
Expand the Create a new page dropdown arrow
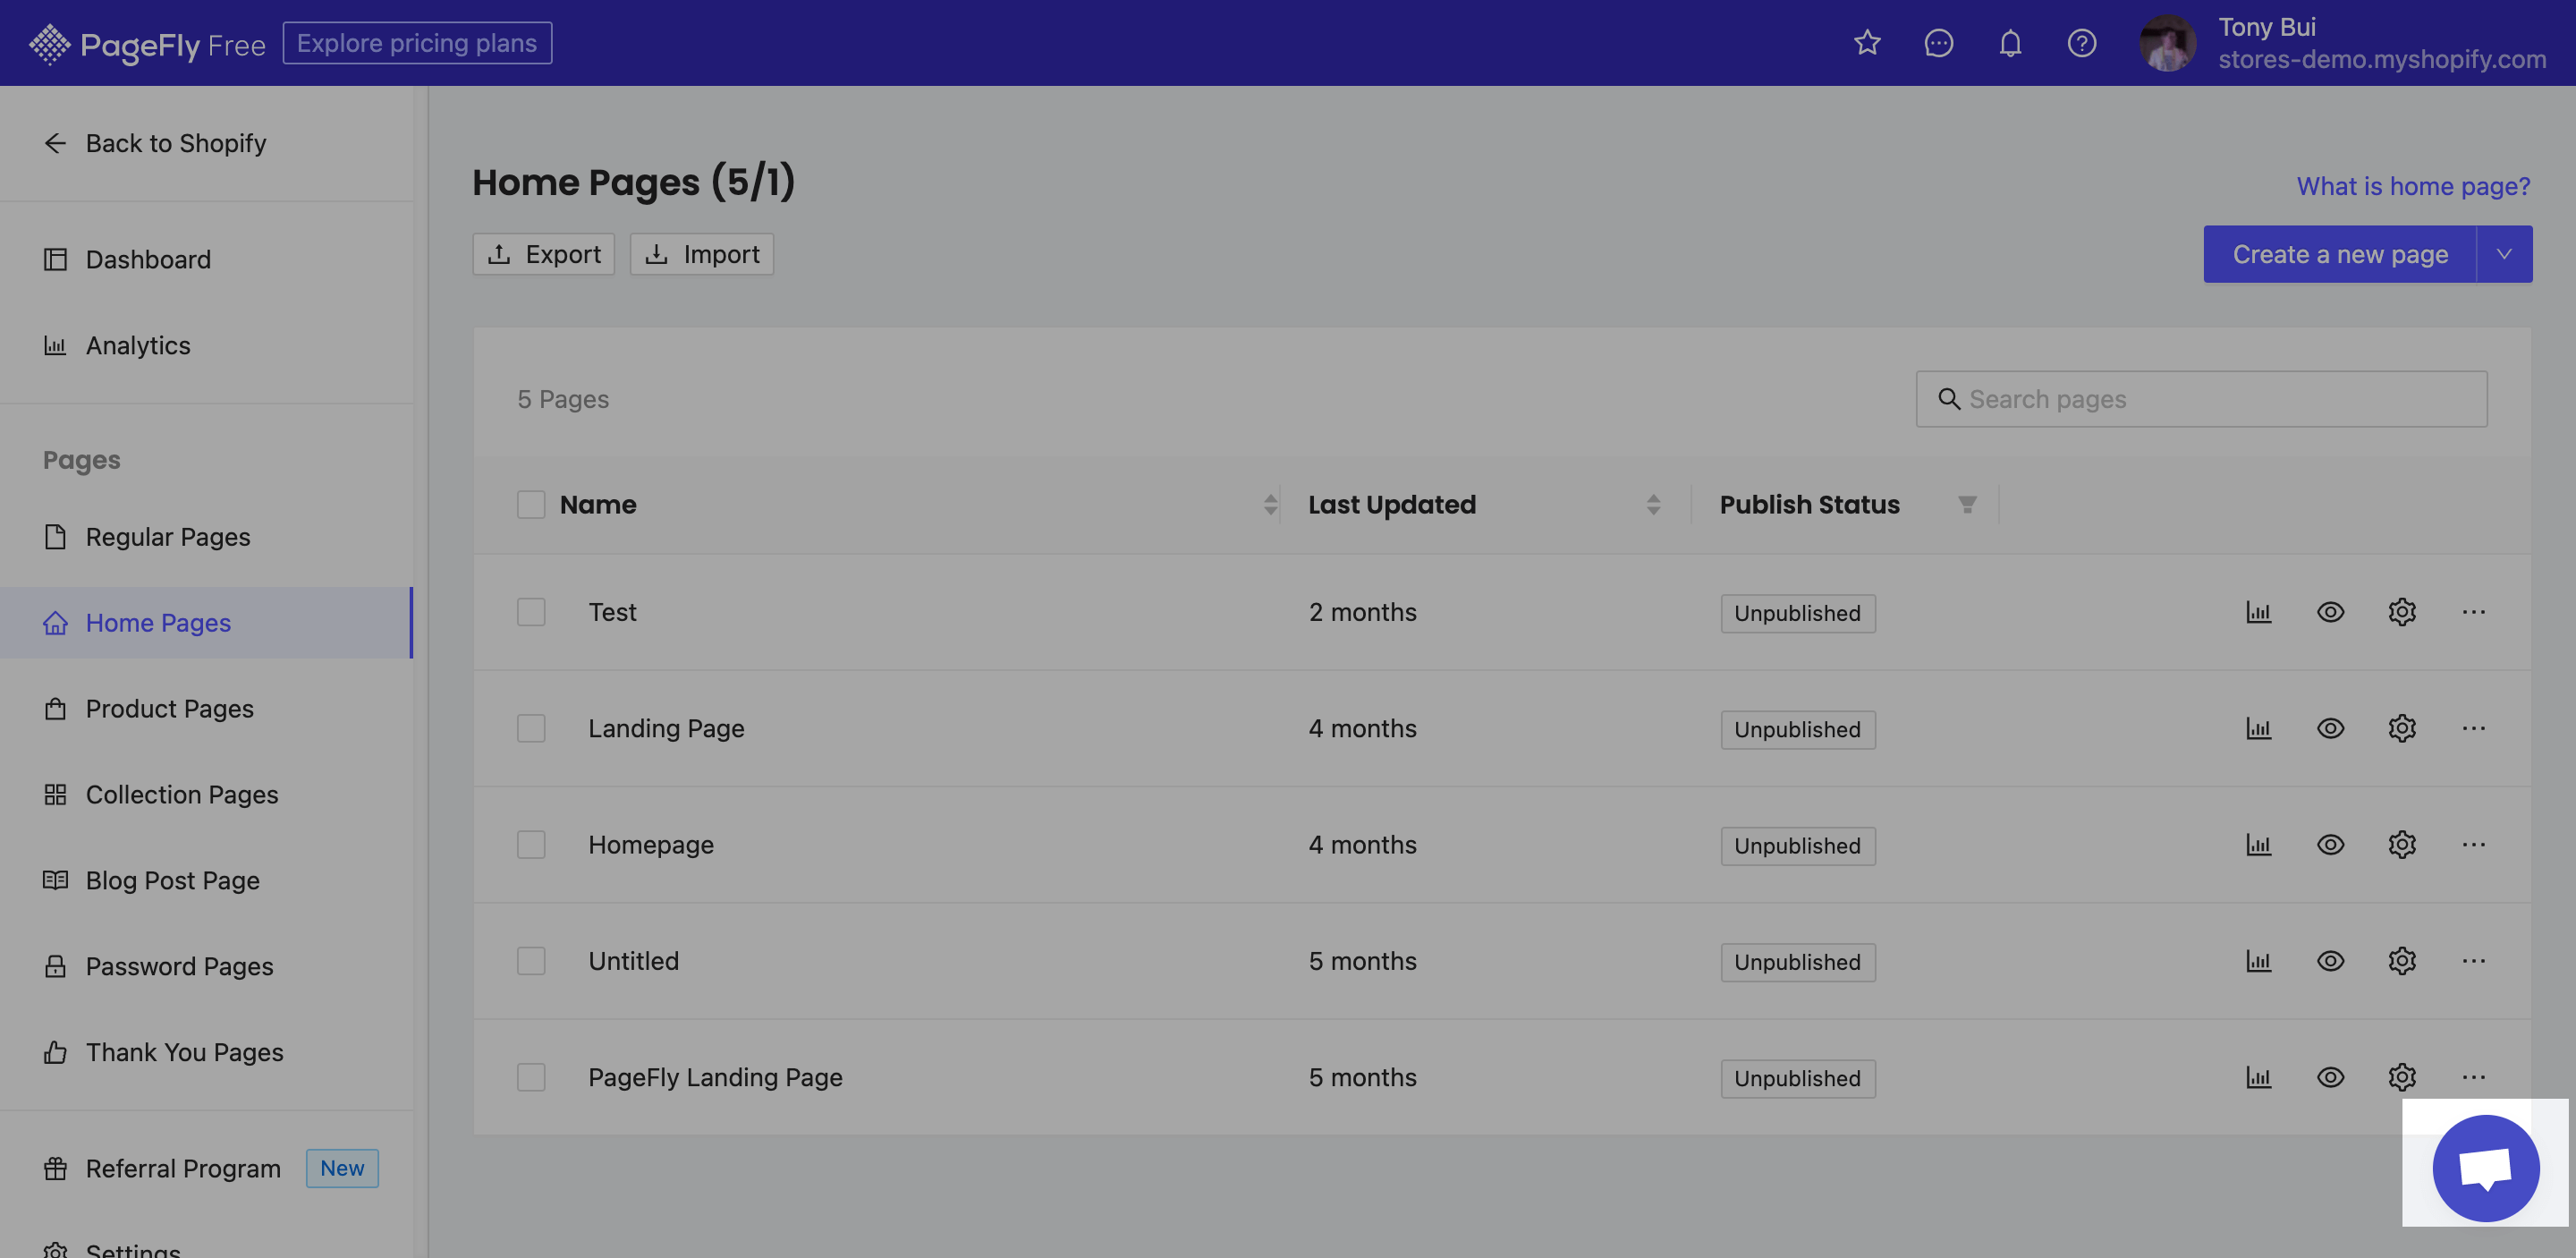coord(2504,254)
